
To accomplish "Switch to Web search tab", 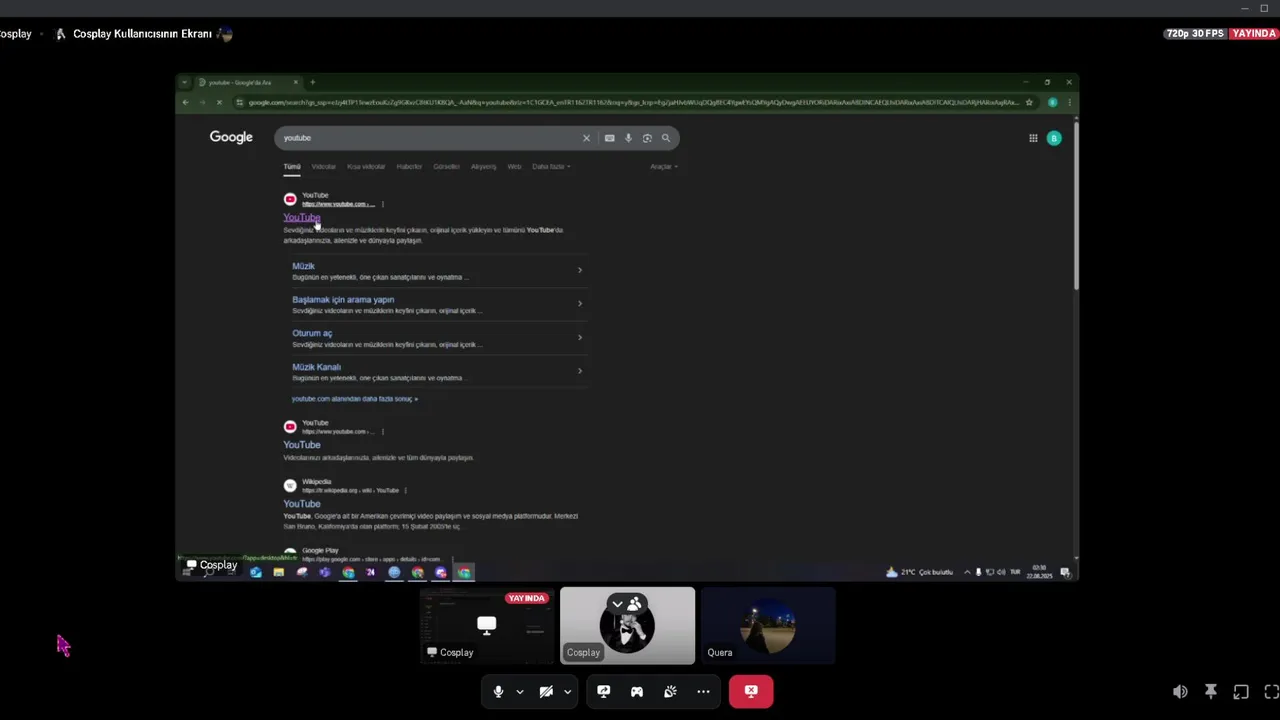I will coord(514,167).
